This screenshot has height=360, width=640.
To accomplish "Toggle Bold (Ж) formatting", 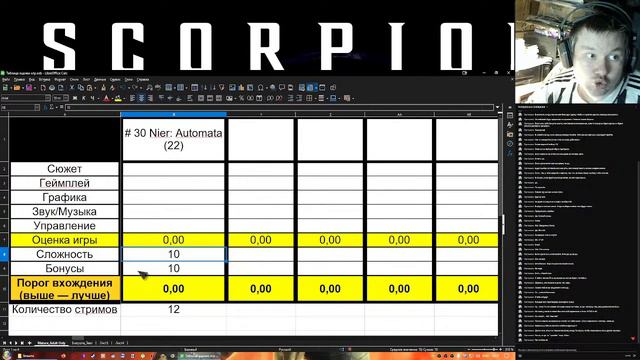I will click(x=75, y=98).
